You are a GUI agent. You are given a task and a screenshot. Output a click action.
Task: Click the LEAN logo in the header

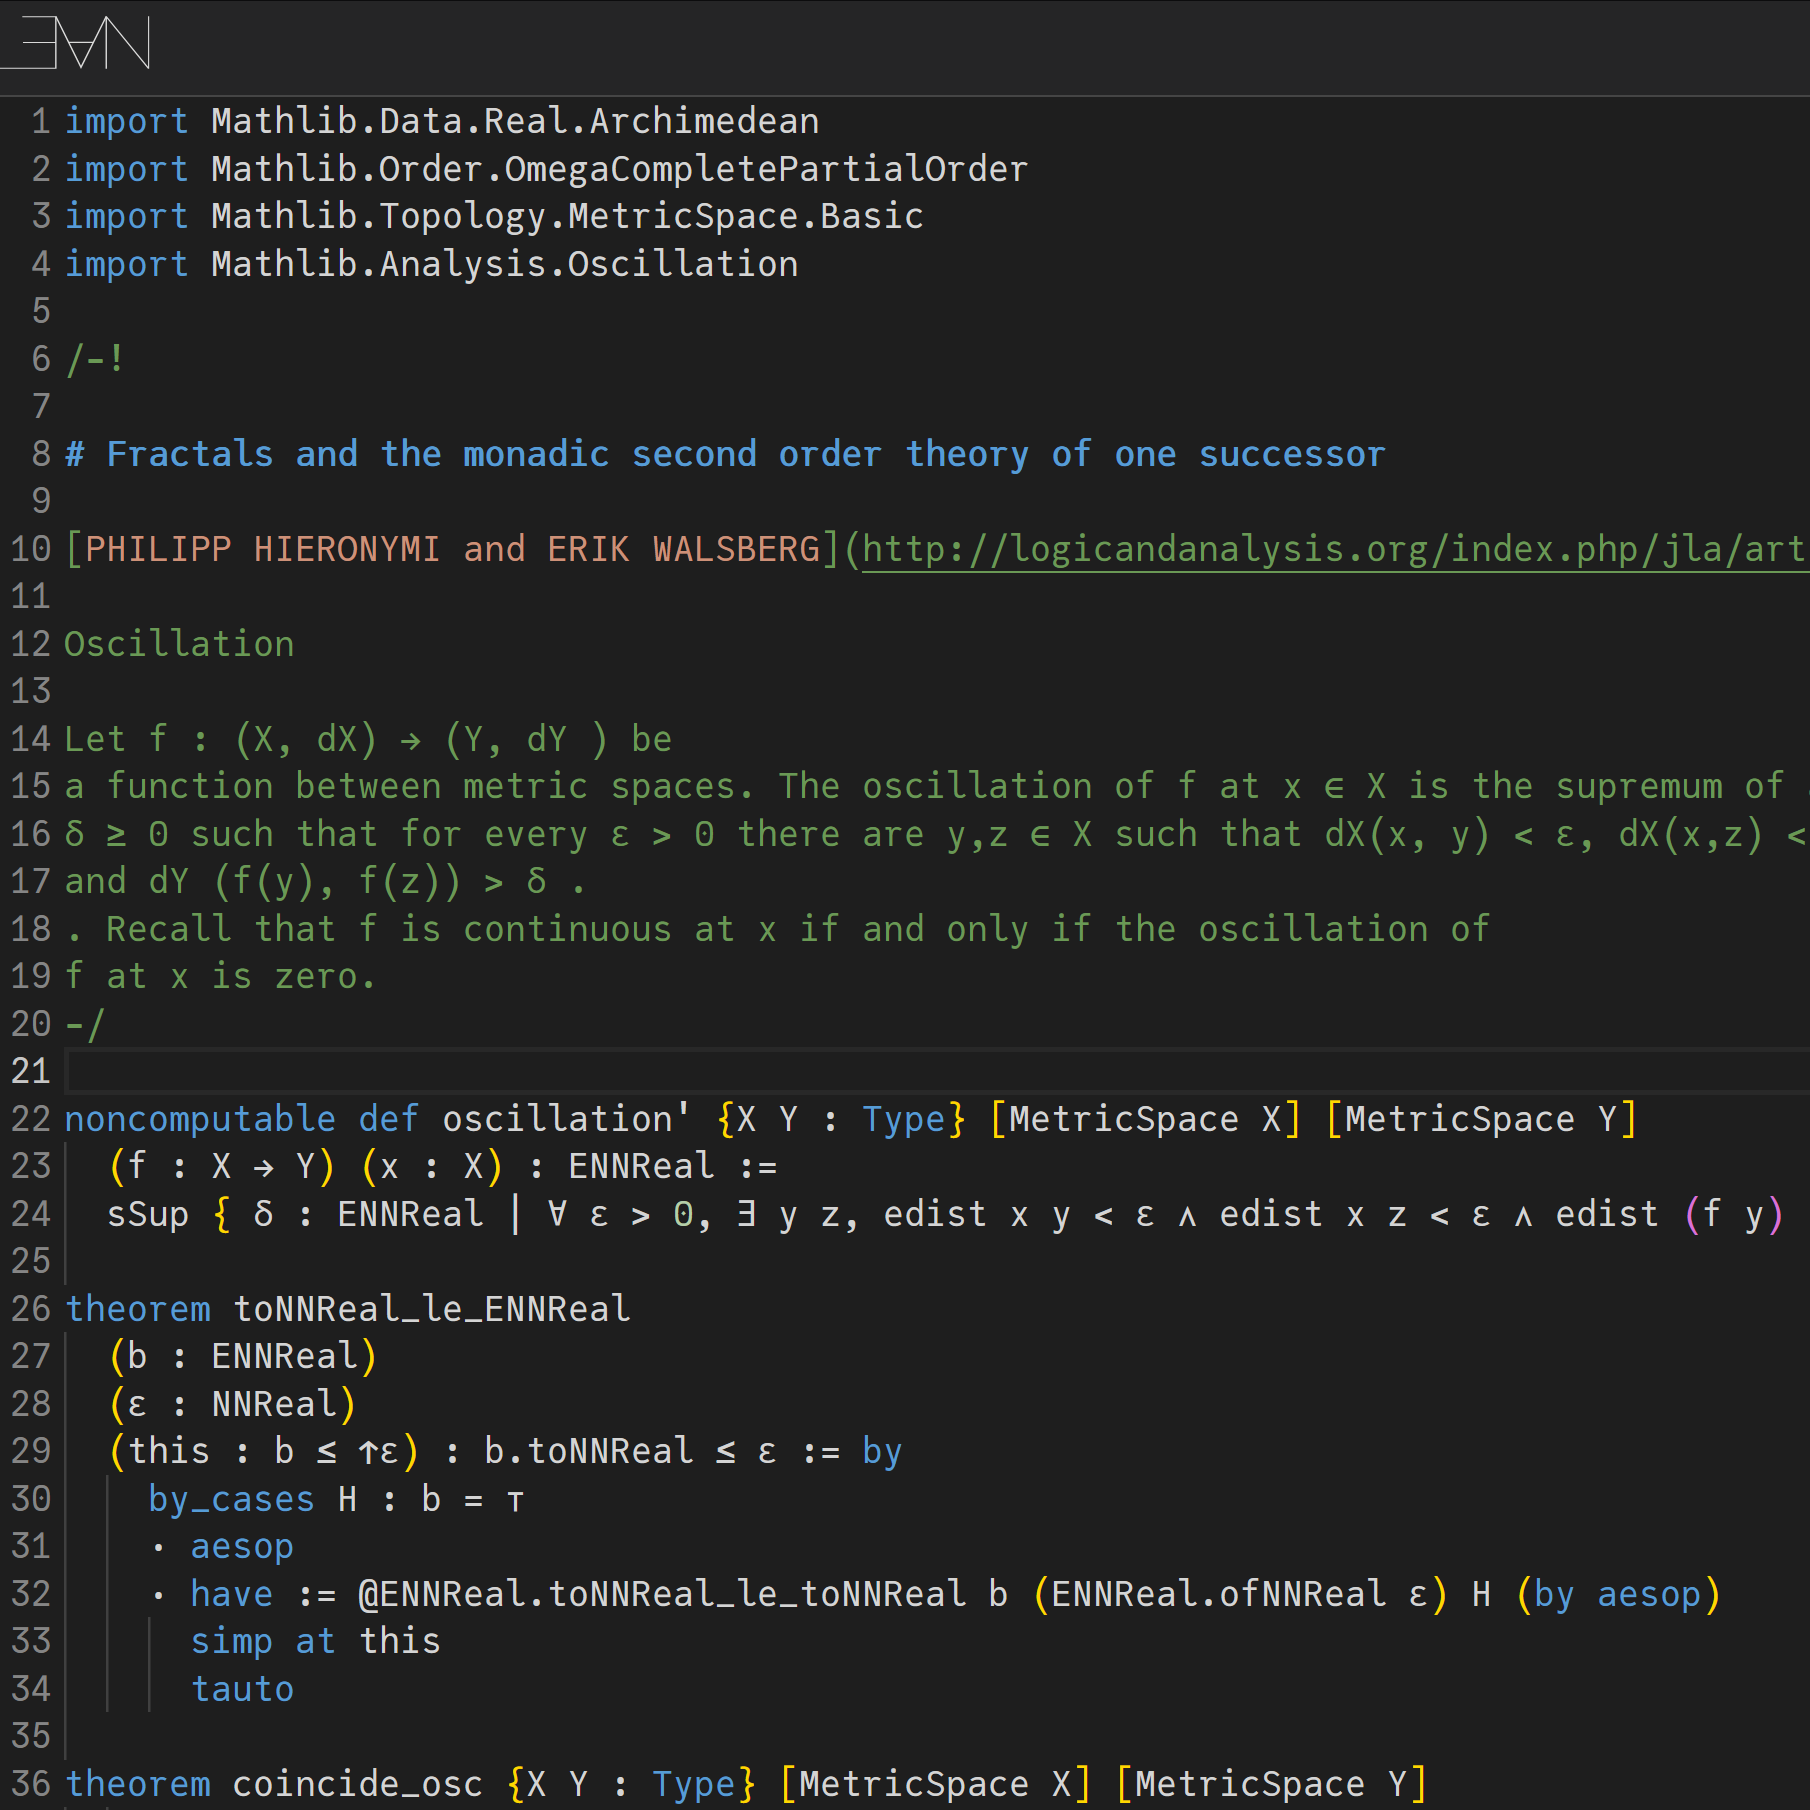78,43
